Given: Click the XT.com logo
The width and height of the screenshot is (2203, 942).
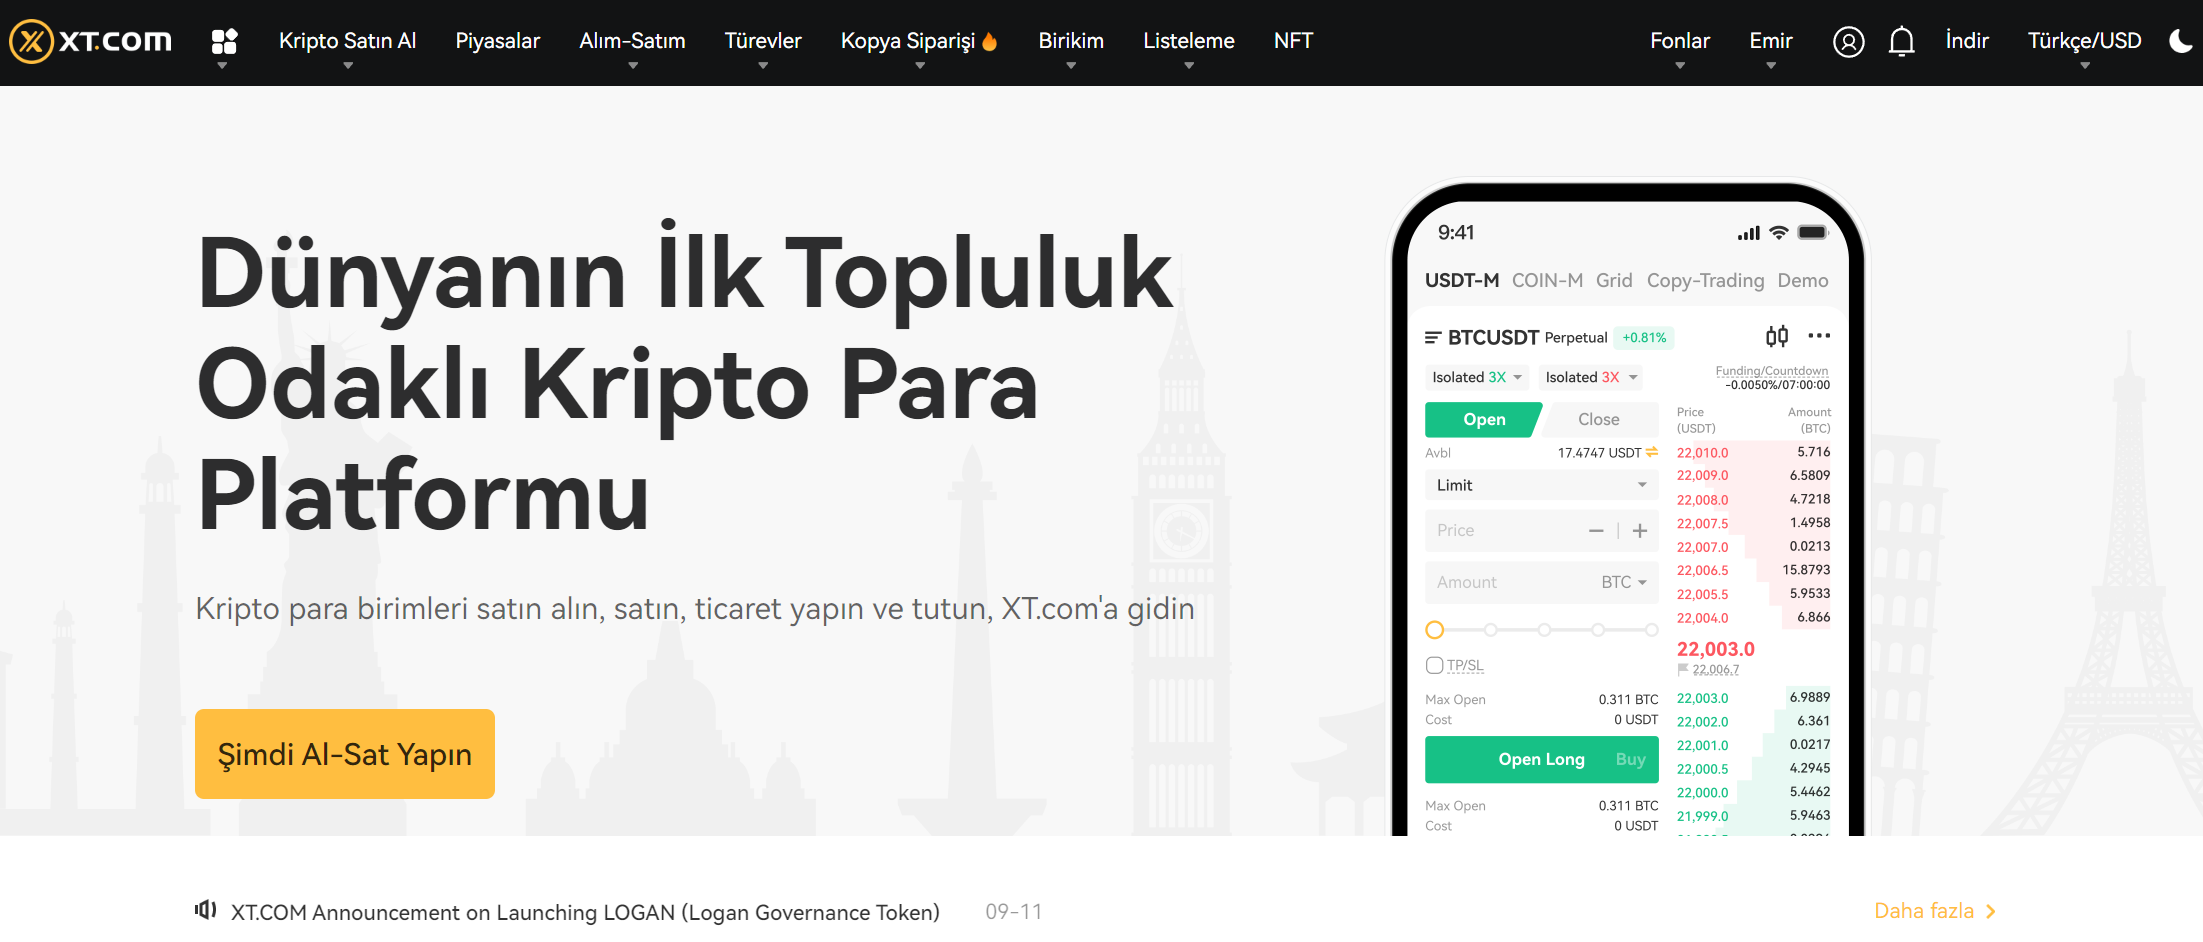Looking at the screenshot, I should [91, 41].
